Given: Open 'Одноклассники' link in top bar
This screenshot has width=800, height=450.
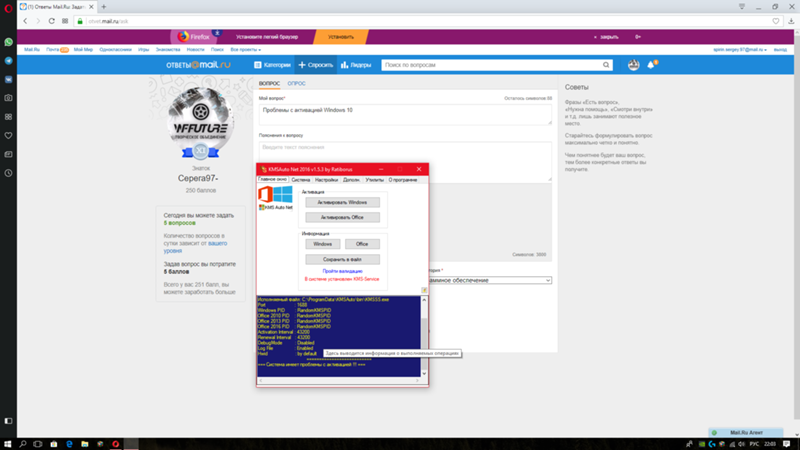Looking at the screenshot, I should pyautogui.click(x=115, y=49).
